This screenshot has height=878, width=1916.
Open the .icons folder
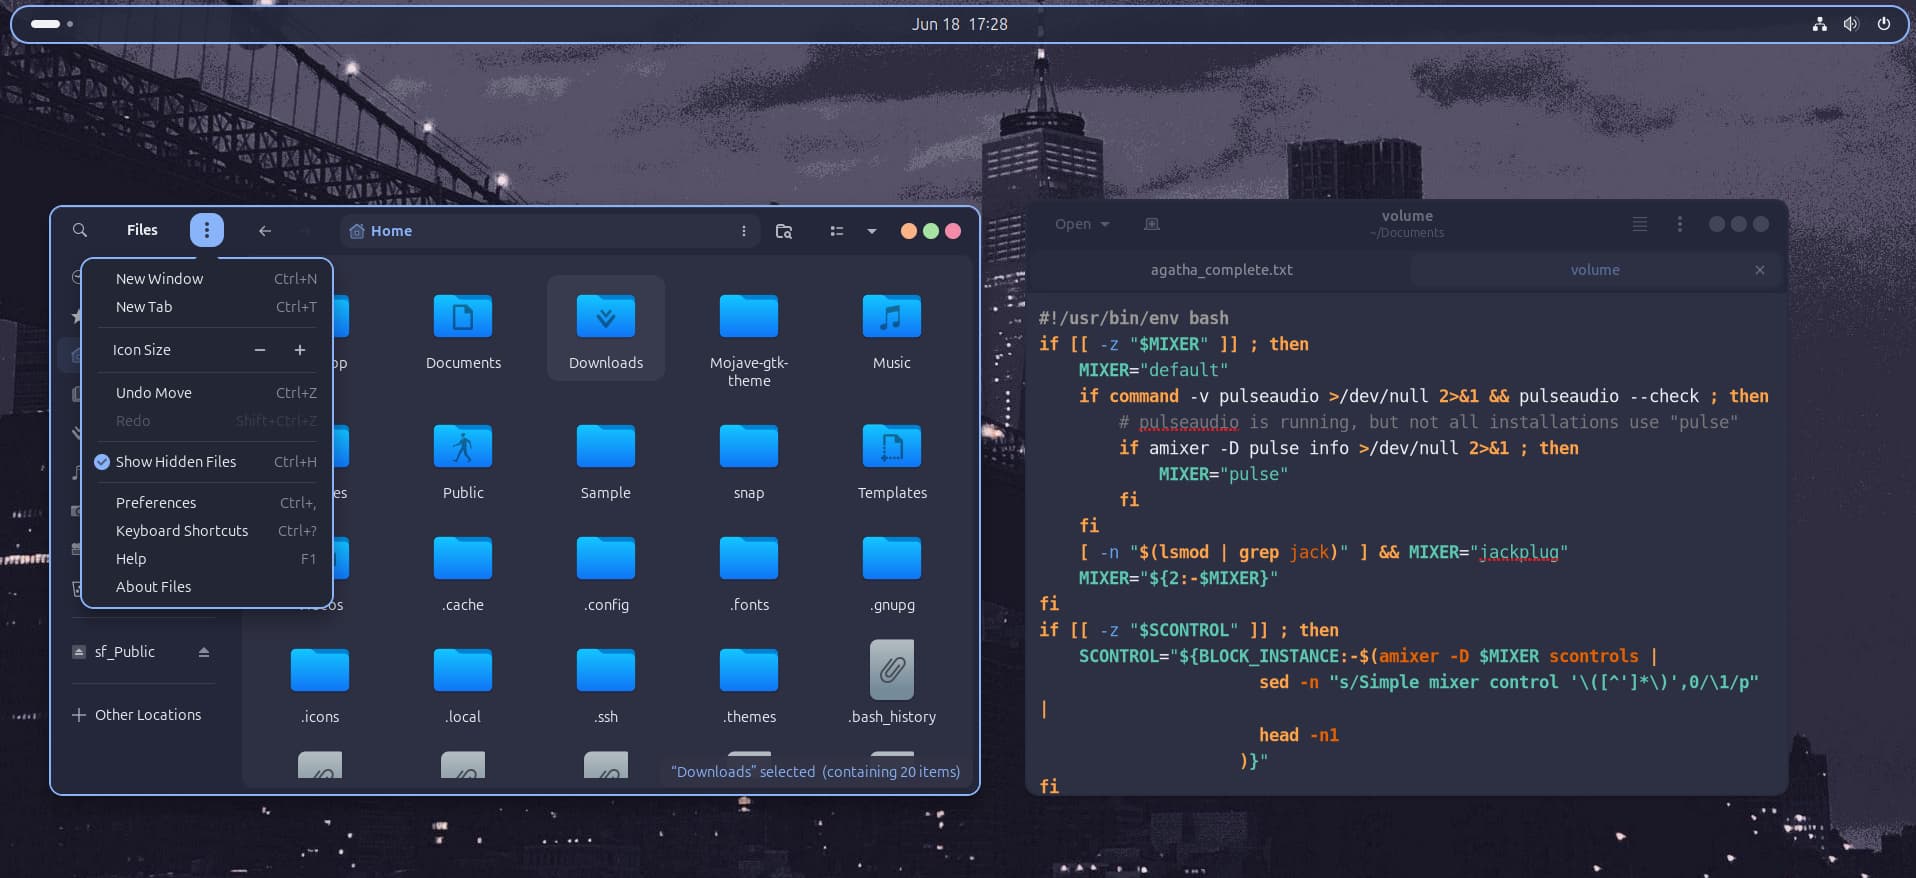pos(320,686)
